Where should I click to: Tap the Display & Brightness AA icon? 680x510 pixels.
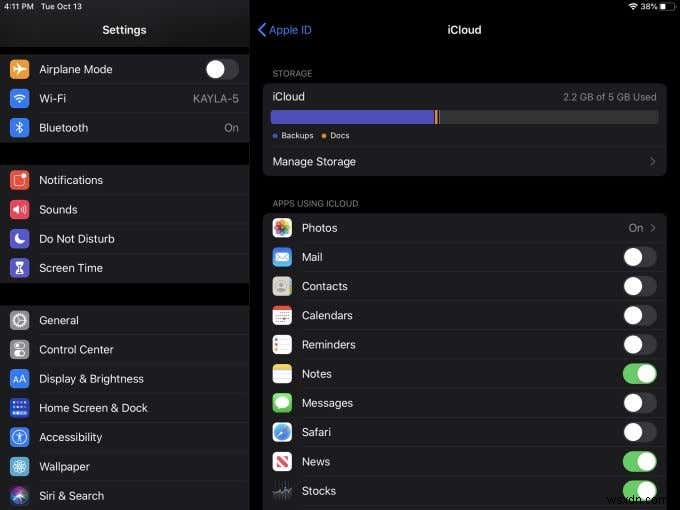pos(20,379)
